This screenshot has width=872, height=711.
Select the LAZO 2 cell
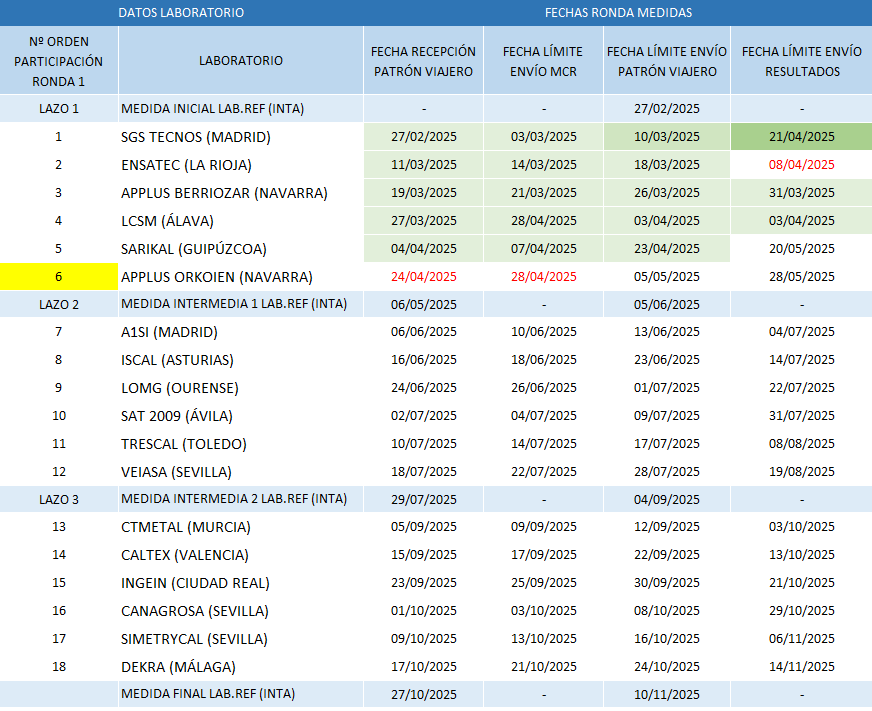coord(59,304)
